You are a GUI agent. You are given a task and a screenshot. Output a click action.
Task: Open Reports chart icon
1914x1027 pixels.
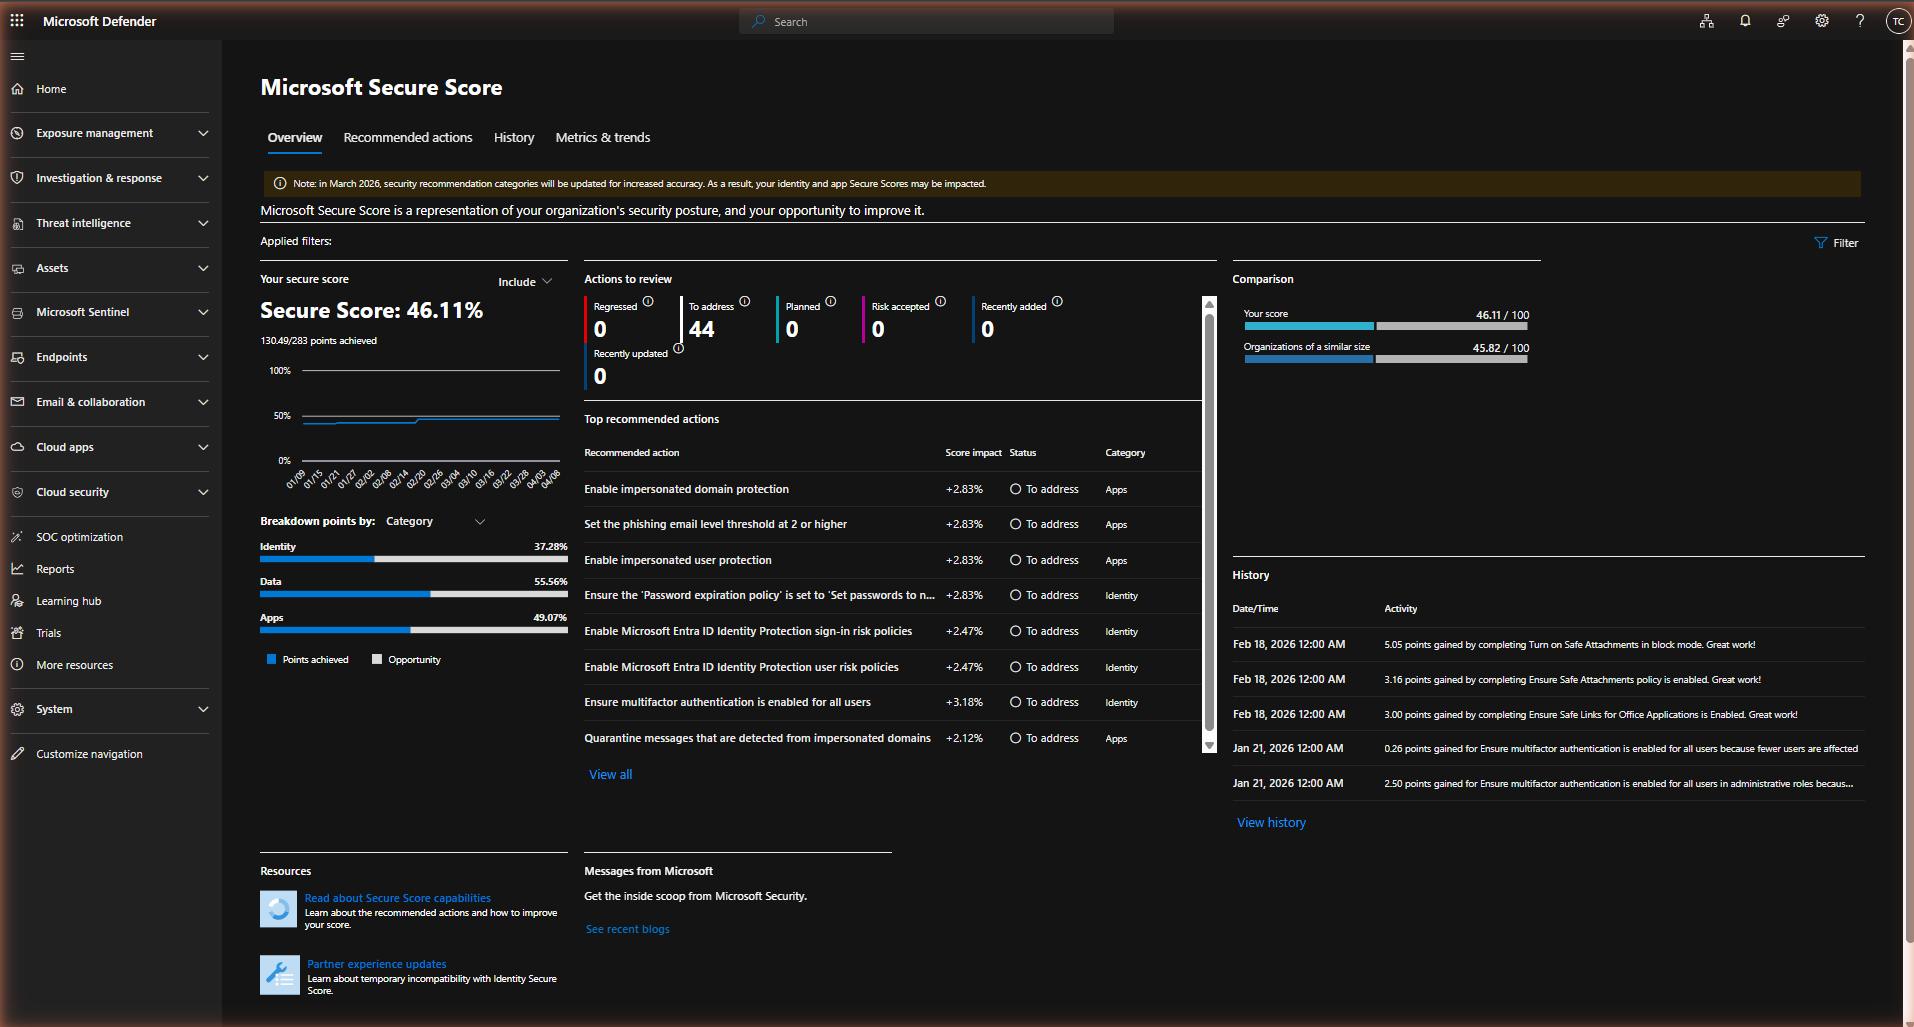[17, 569]
